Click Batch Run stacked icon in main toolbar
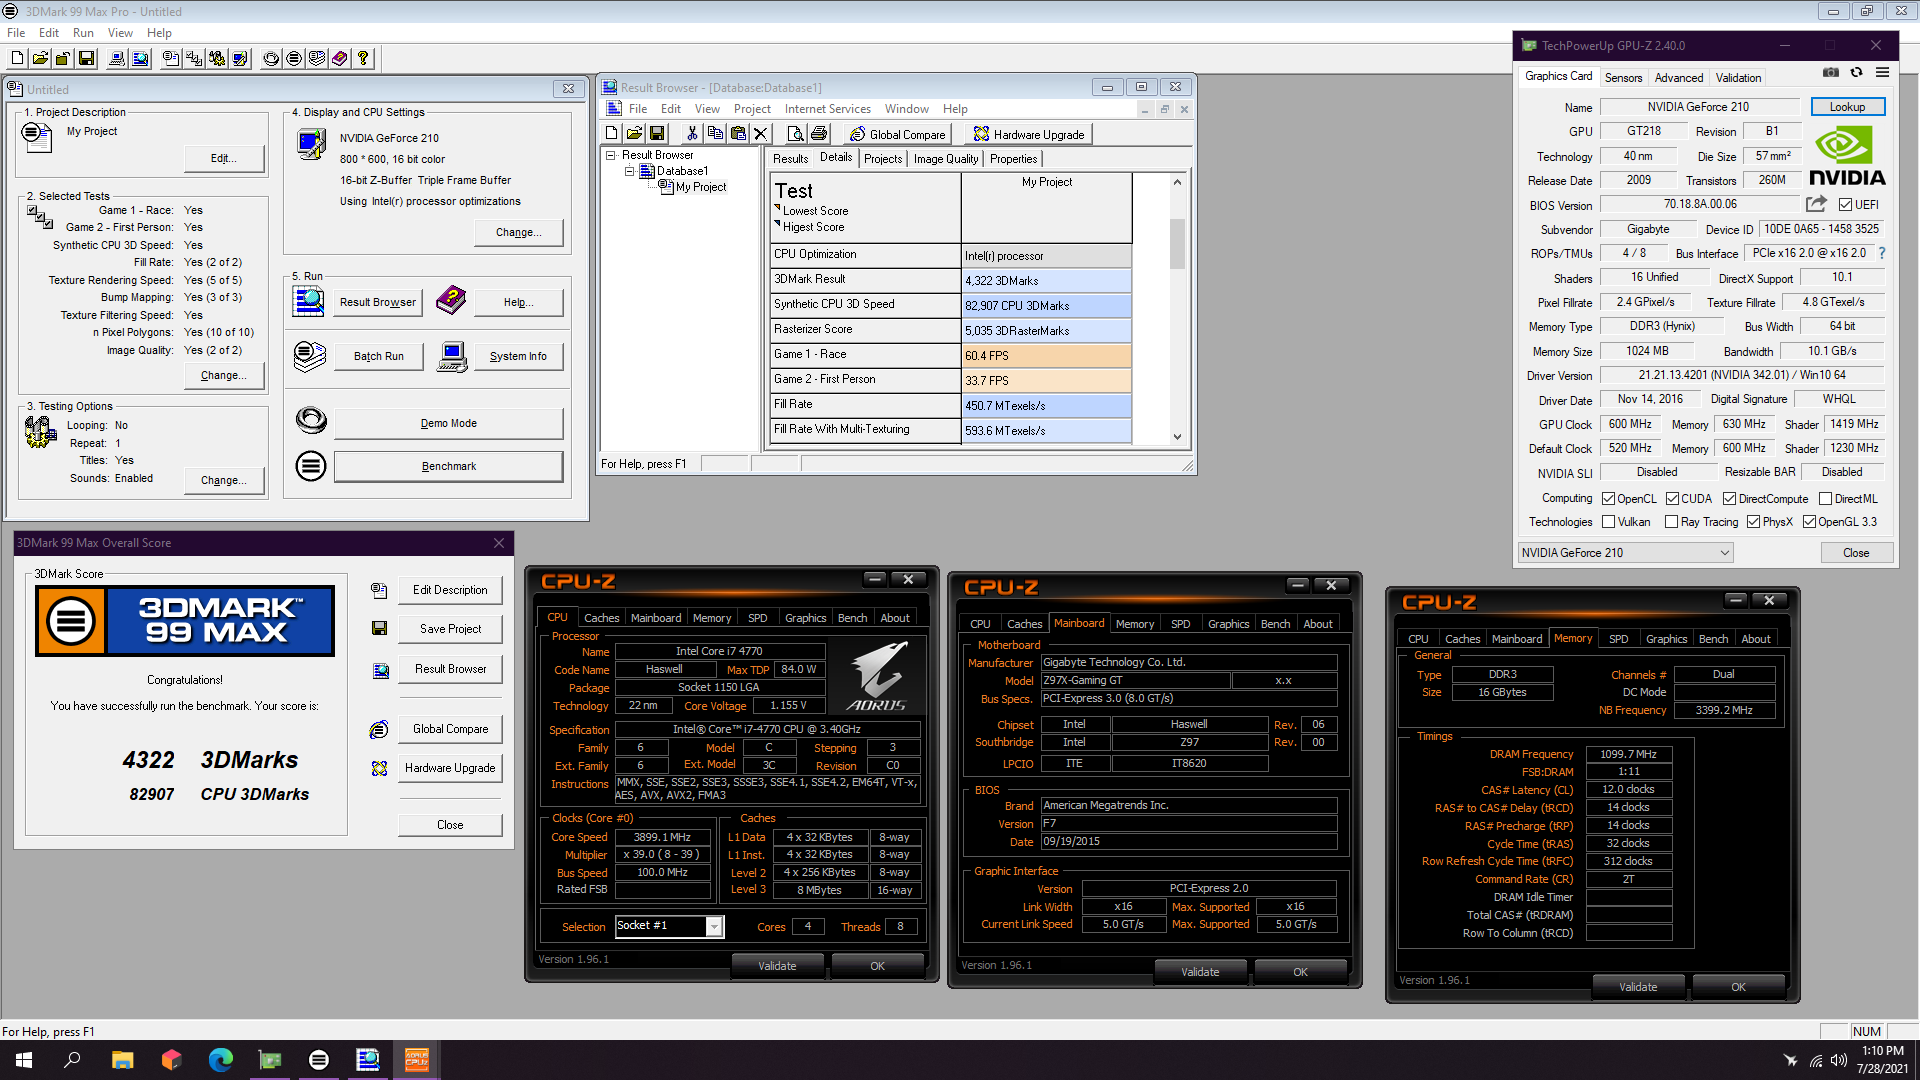Image resolution: width=1920 pixels, height=1080 pixels. (x=317, y=59)
